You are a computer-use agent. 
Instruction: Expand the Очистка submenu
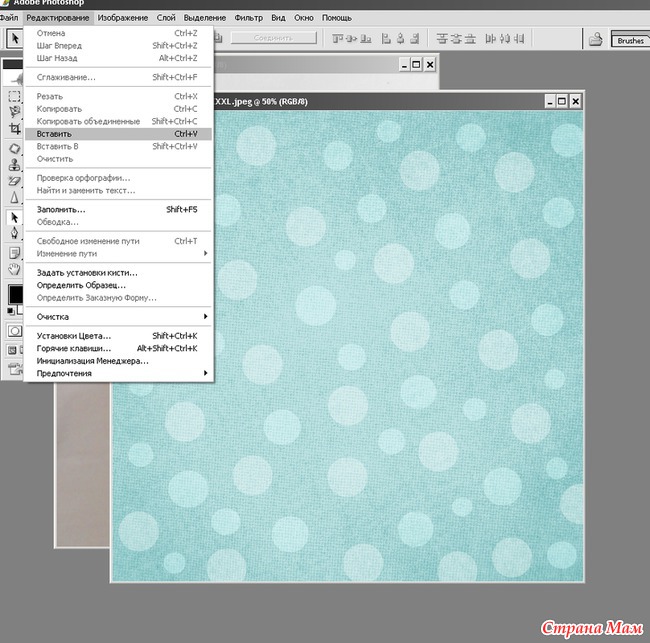point(120,316)
